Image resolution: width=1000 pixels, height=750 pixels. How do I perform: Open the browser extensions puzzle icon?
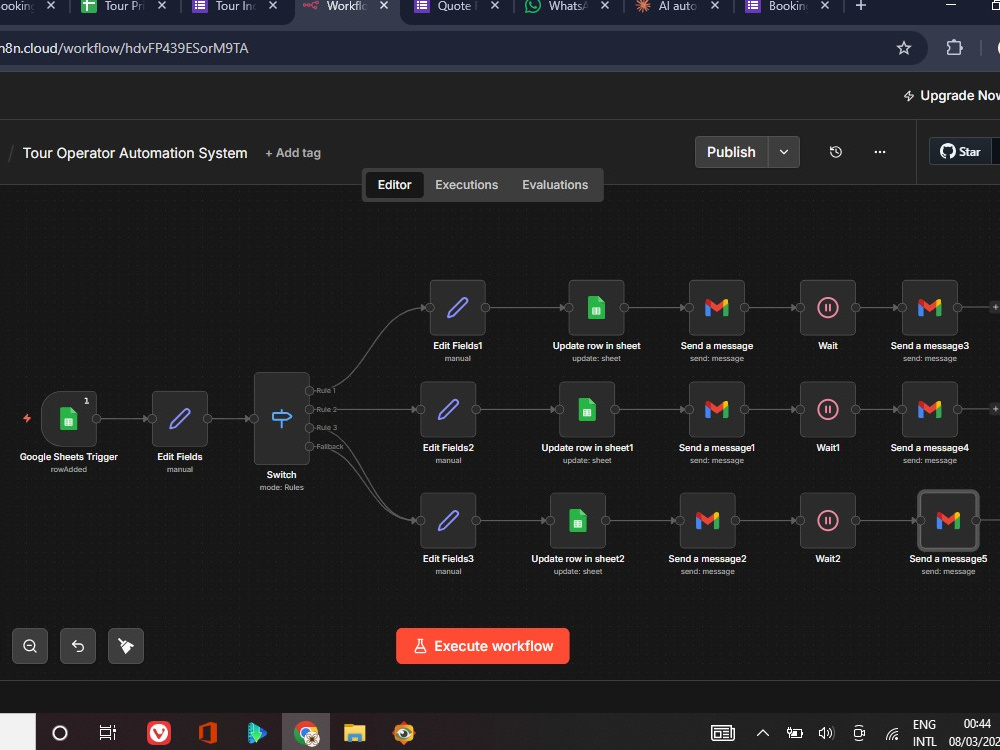954,48
